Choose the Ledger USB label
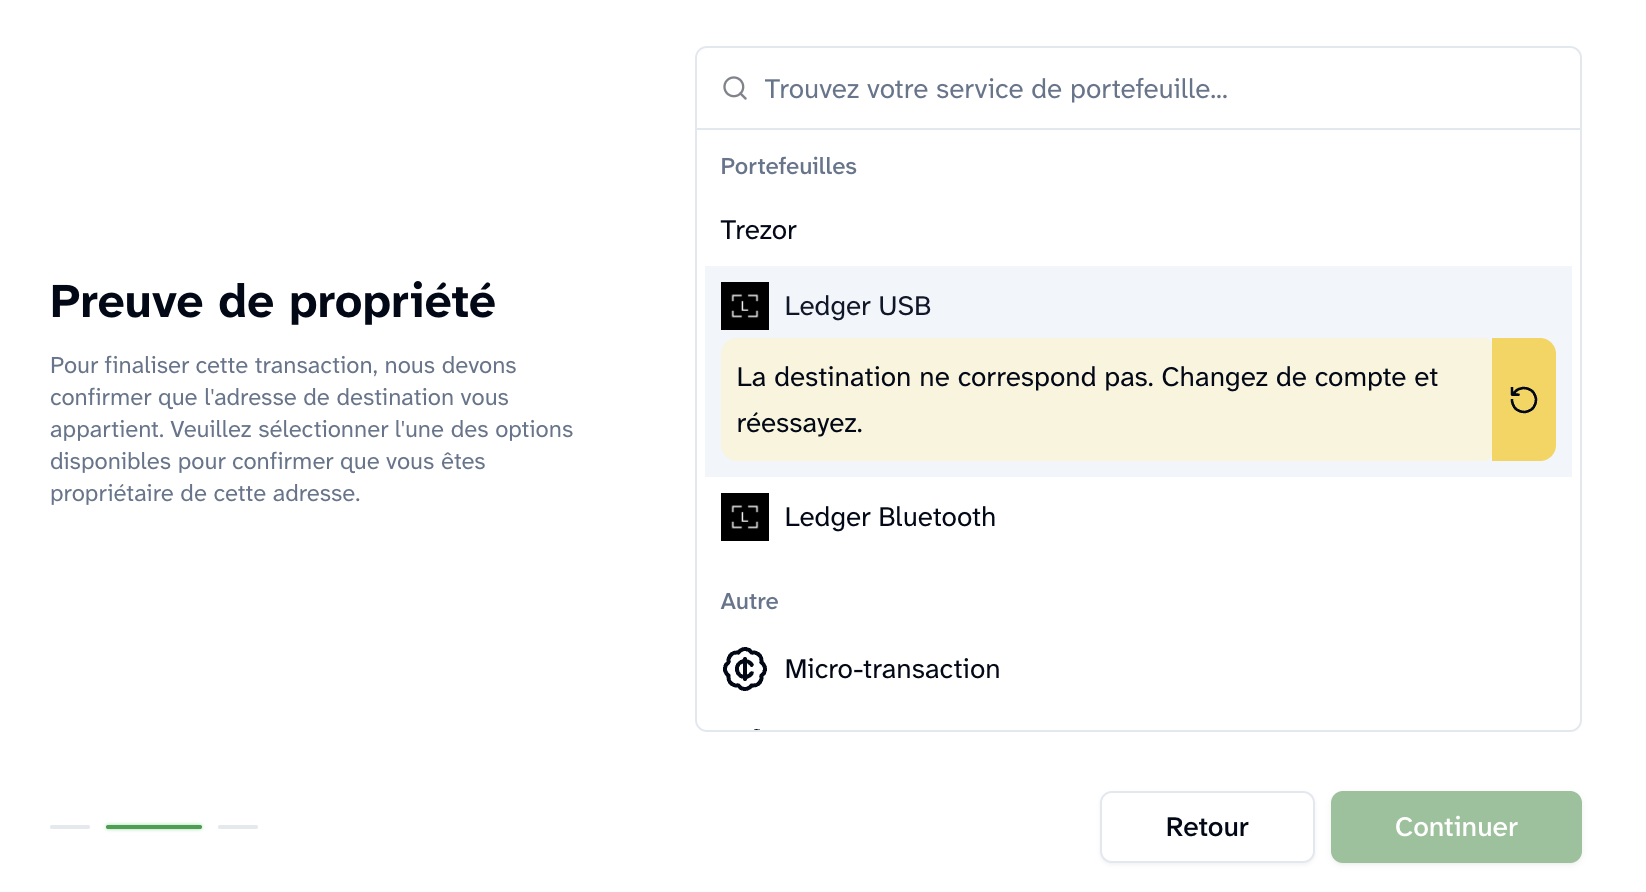 click(857, 306)
